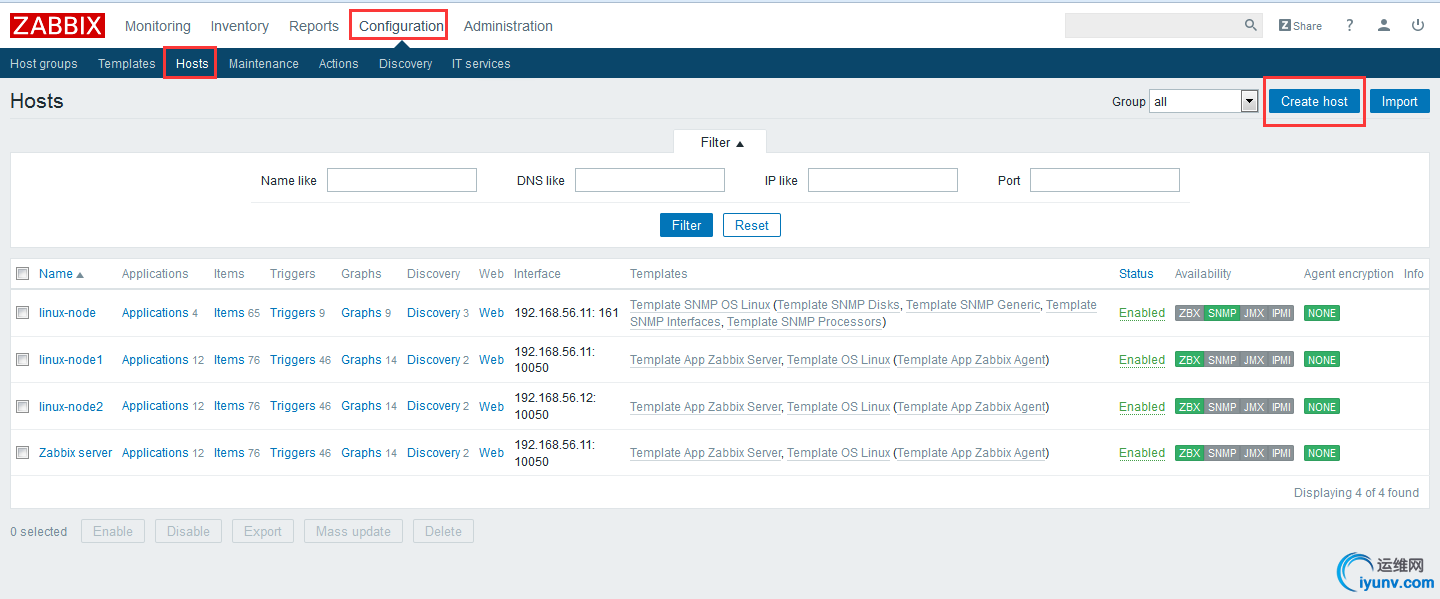Click the Enable button below table
Viewport: 1440px width, 599px height.
pos(113,531)
